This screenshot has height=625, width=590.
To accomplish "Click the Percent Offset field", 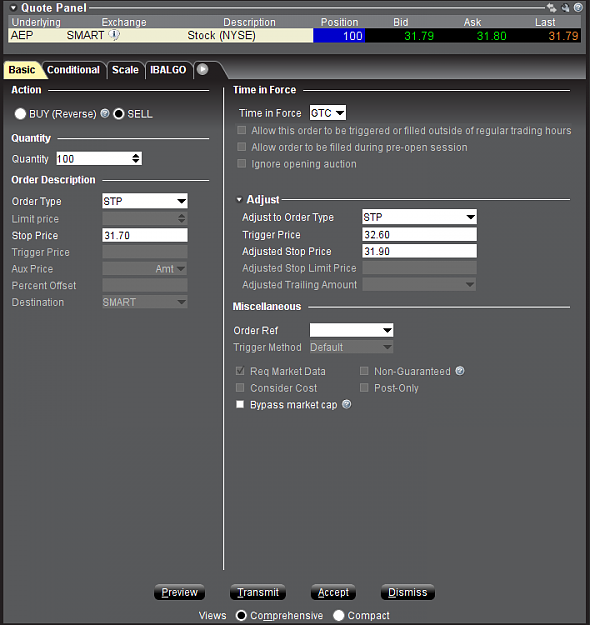I will pos(145,285).
